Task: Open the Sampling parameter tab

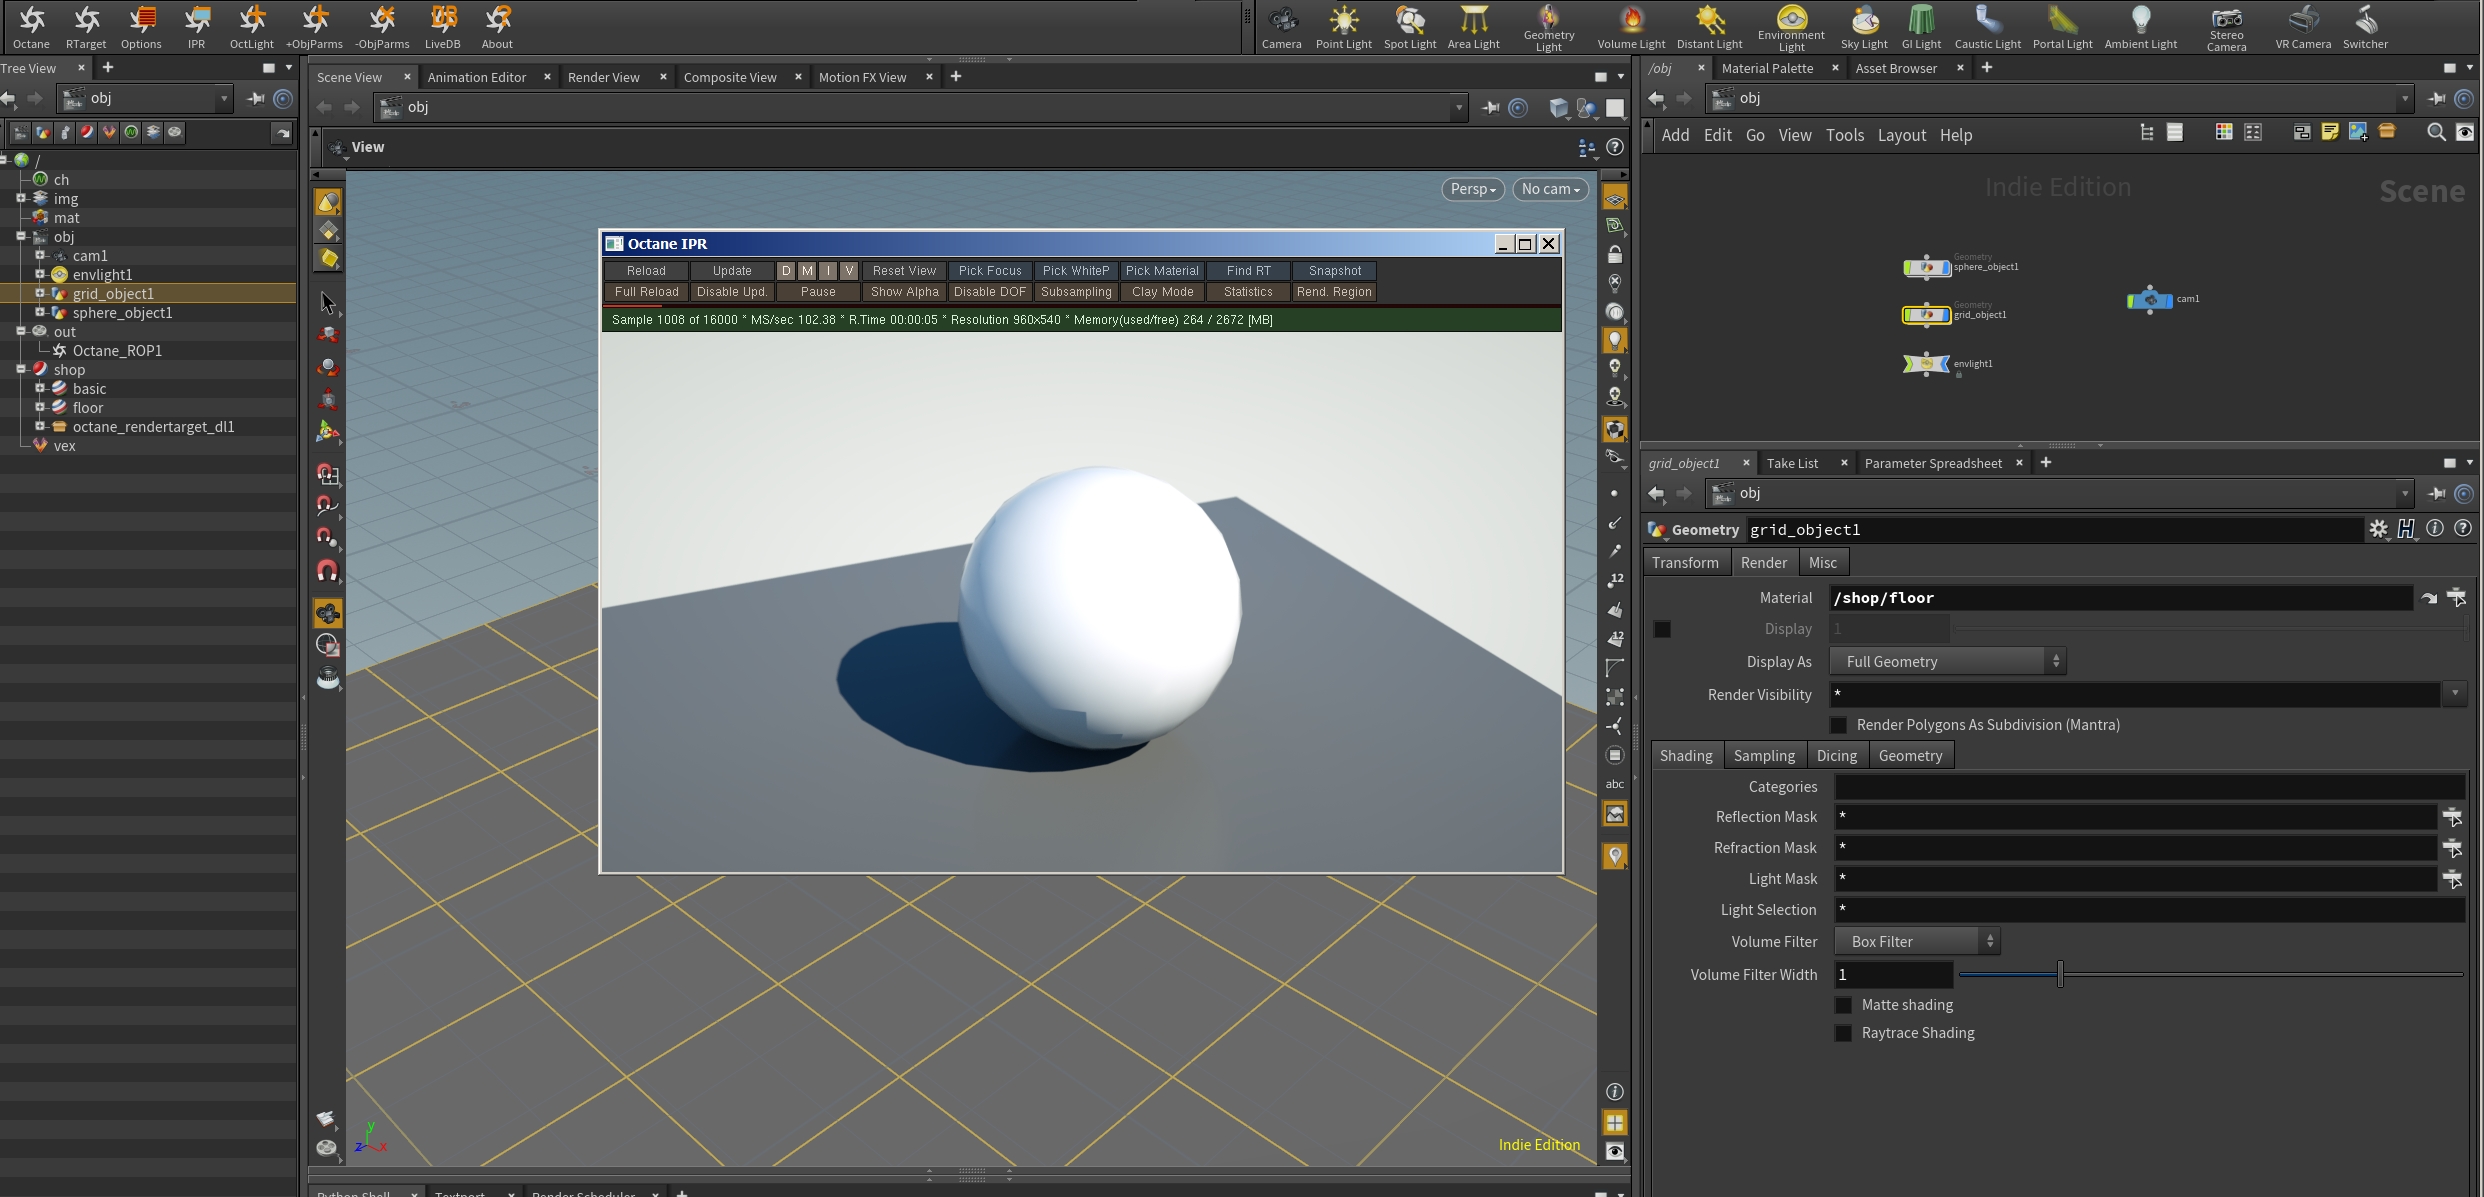Action: coord(1764,756)
